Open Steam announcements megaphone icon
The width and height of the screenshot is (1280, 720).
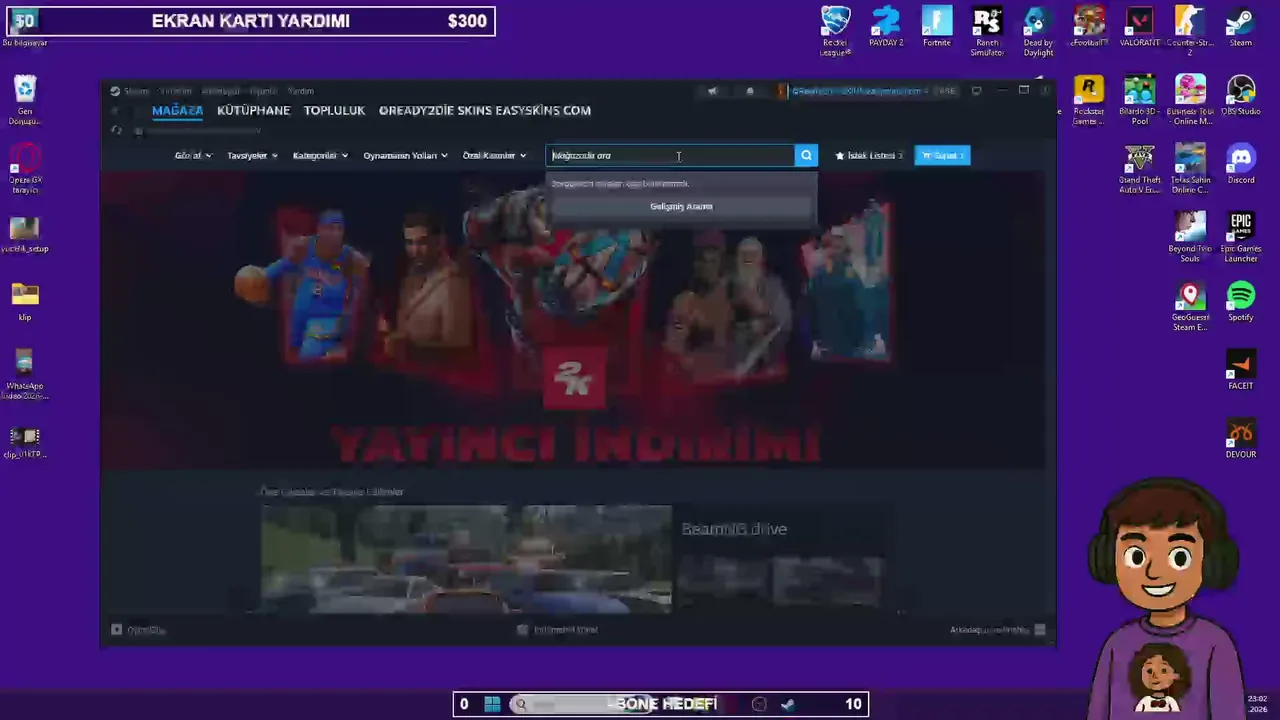click(x=712, y=91)
